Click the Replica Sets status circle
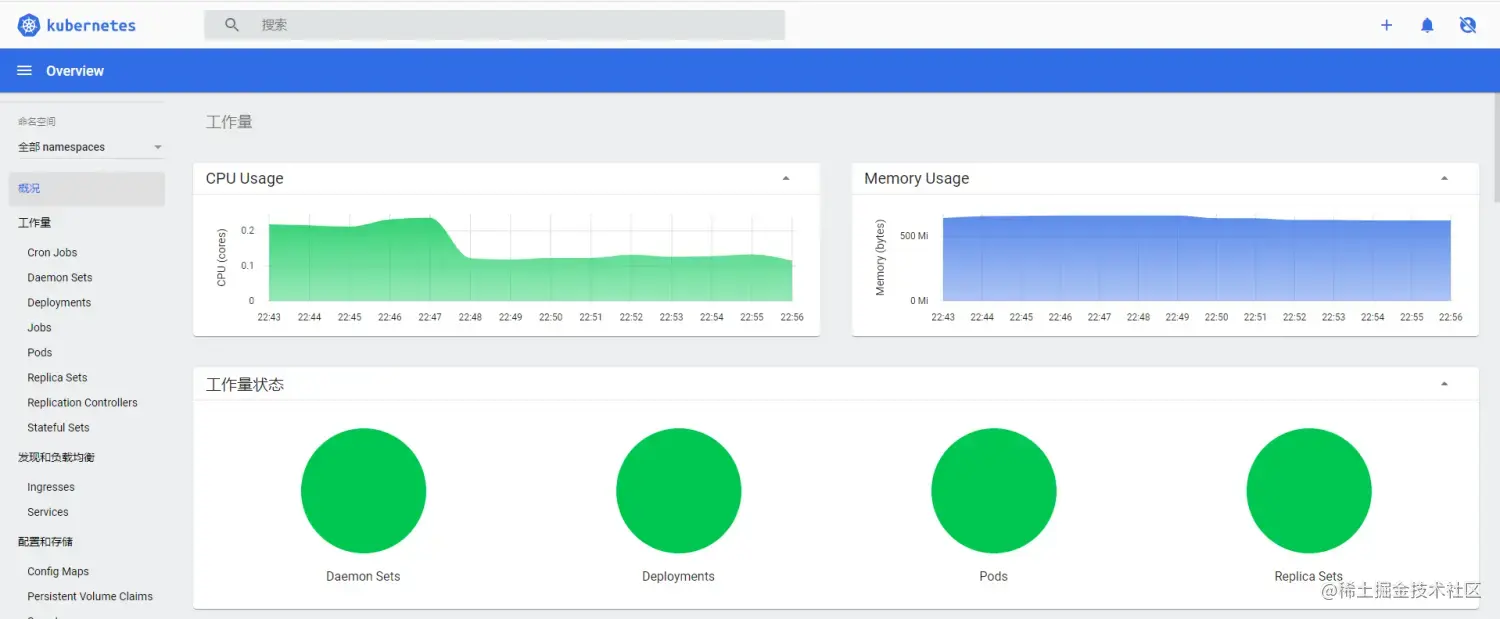 [1308, 491]
